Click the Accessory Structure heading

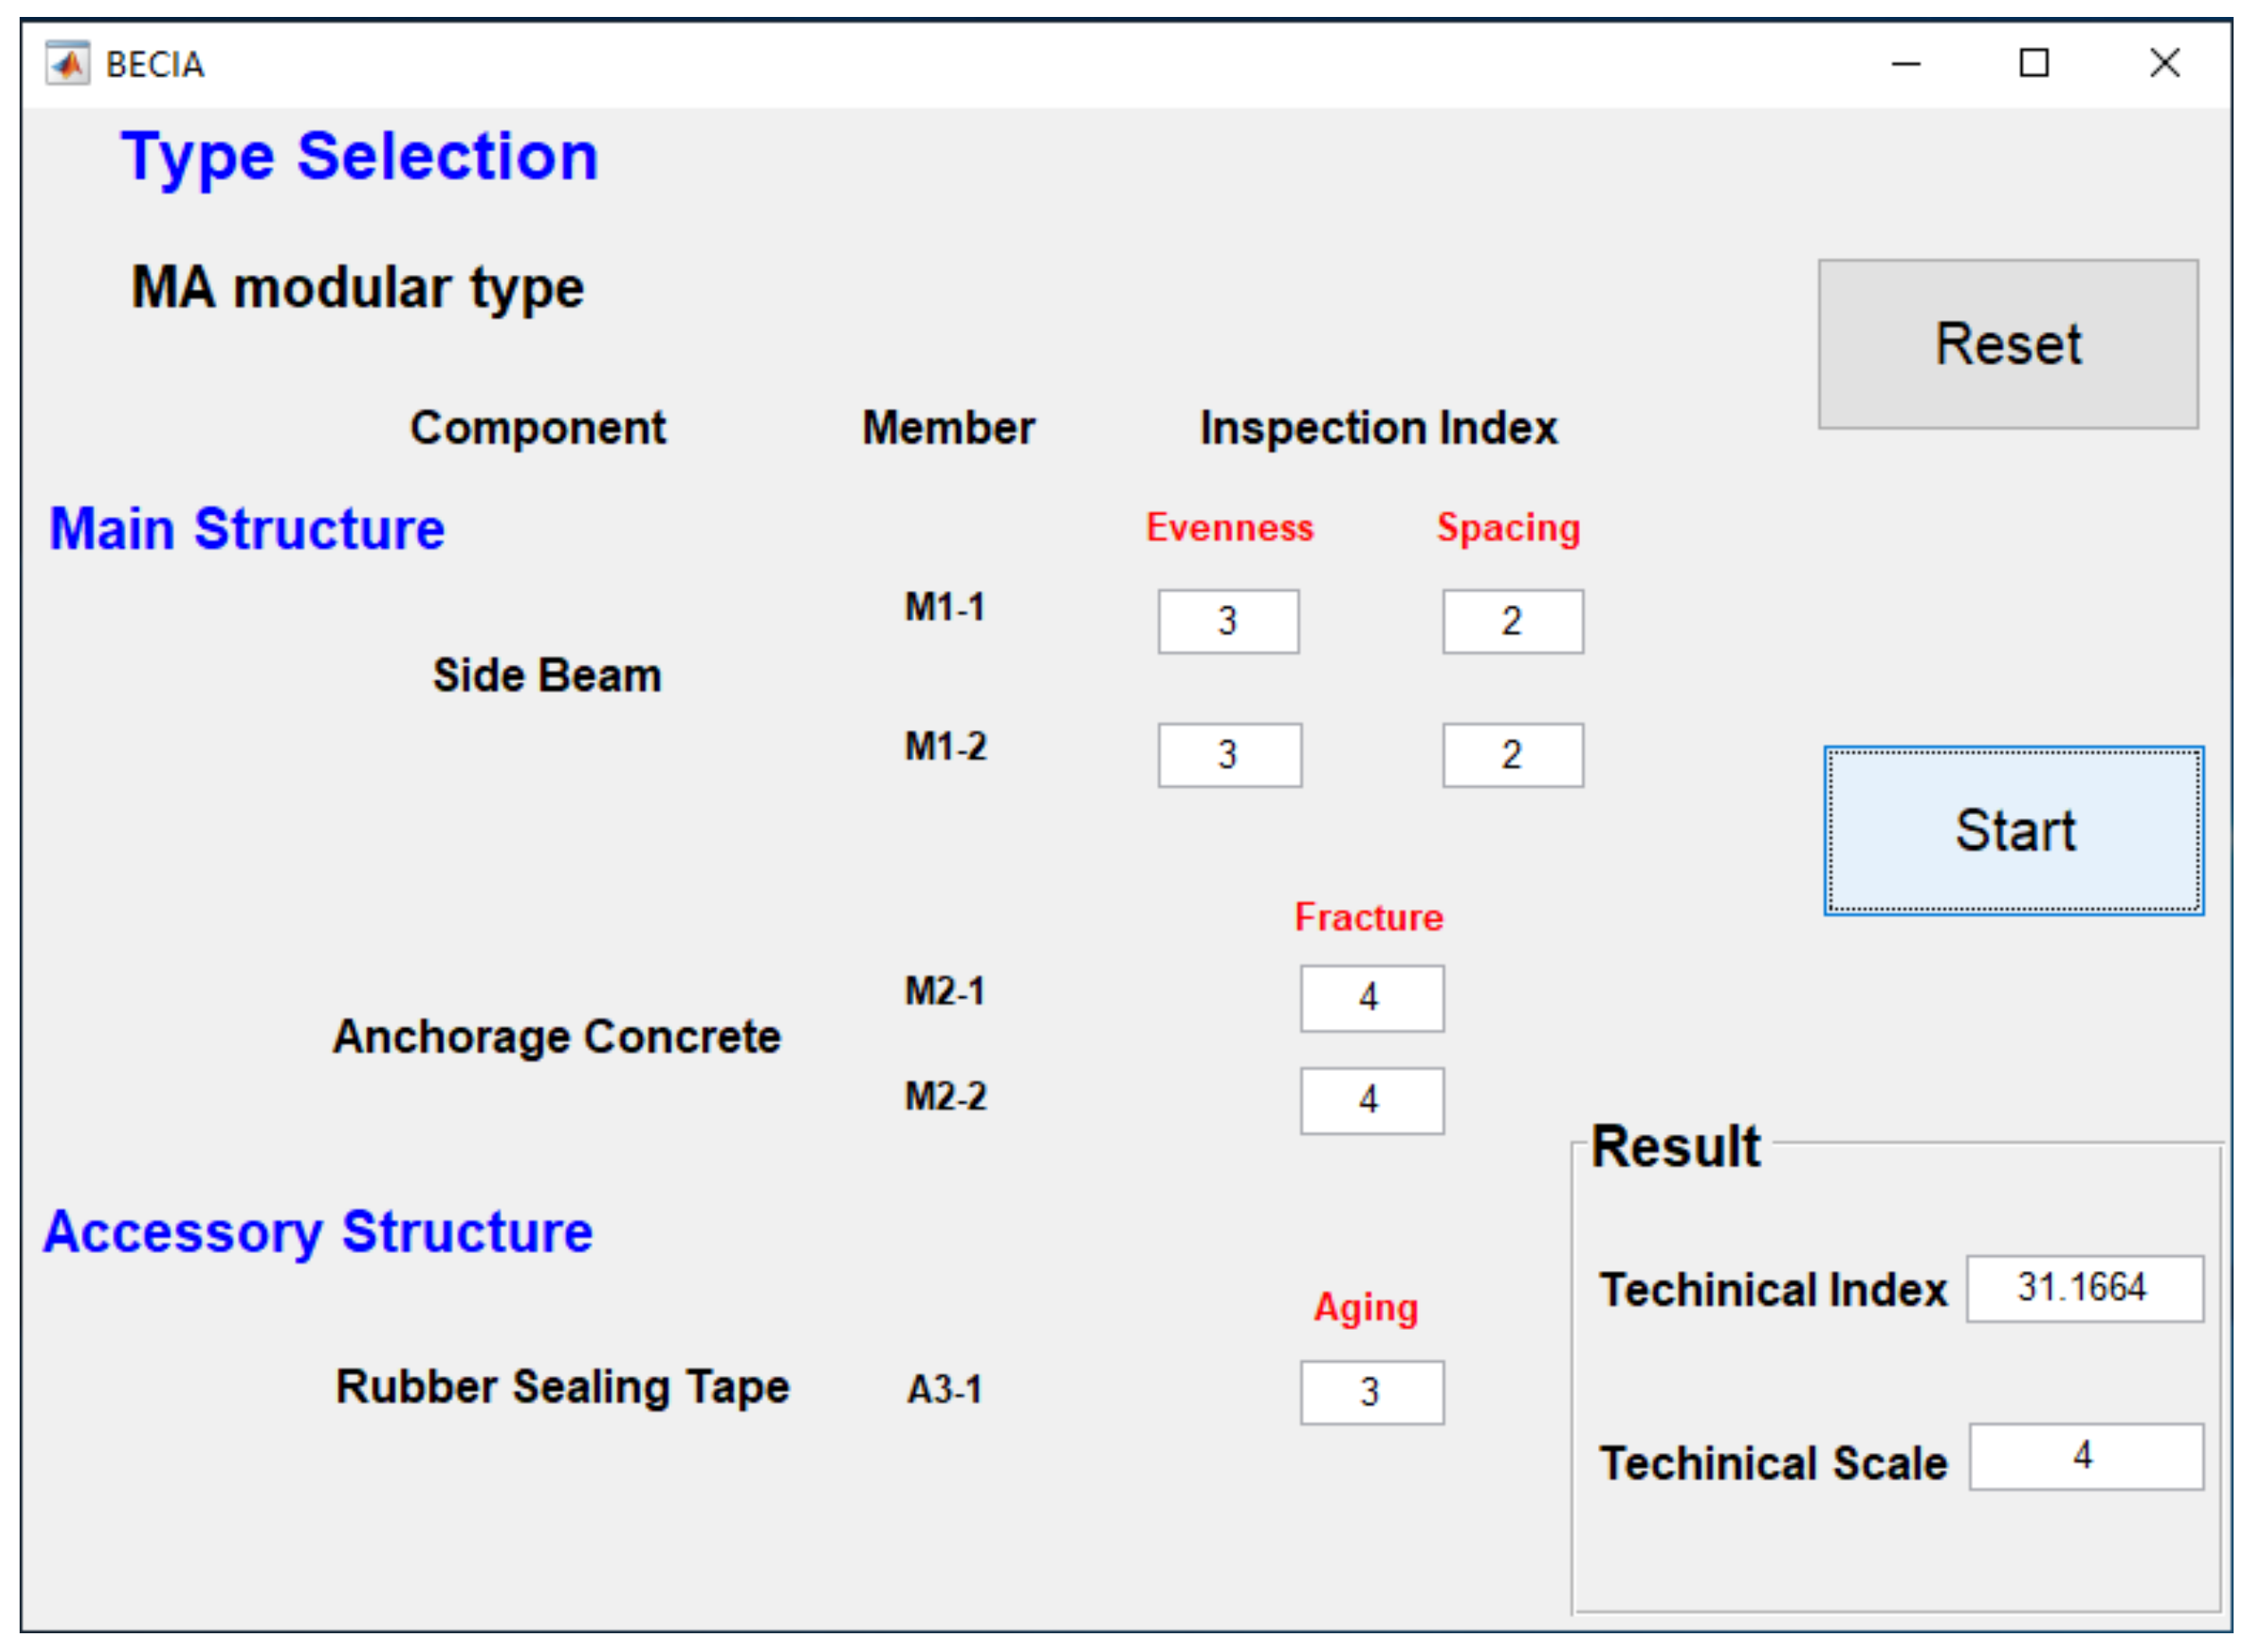tap(317, 1231)
